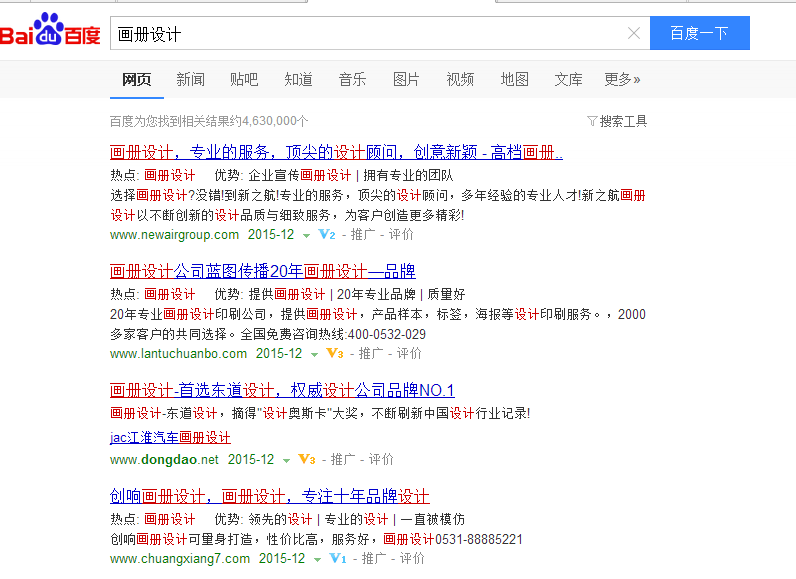The height and width of the screenshot is (579, 796).
Task: Expand dropdown arrow after lantuchuanbo.com date
Action: click(314, 354)
